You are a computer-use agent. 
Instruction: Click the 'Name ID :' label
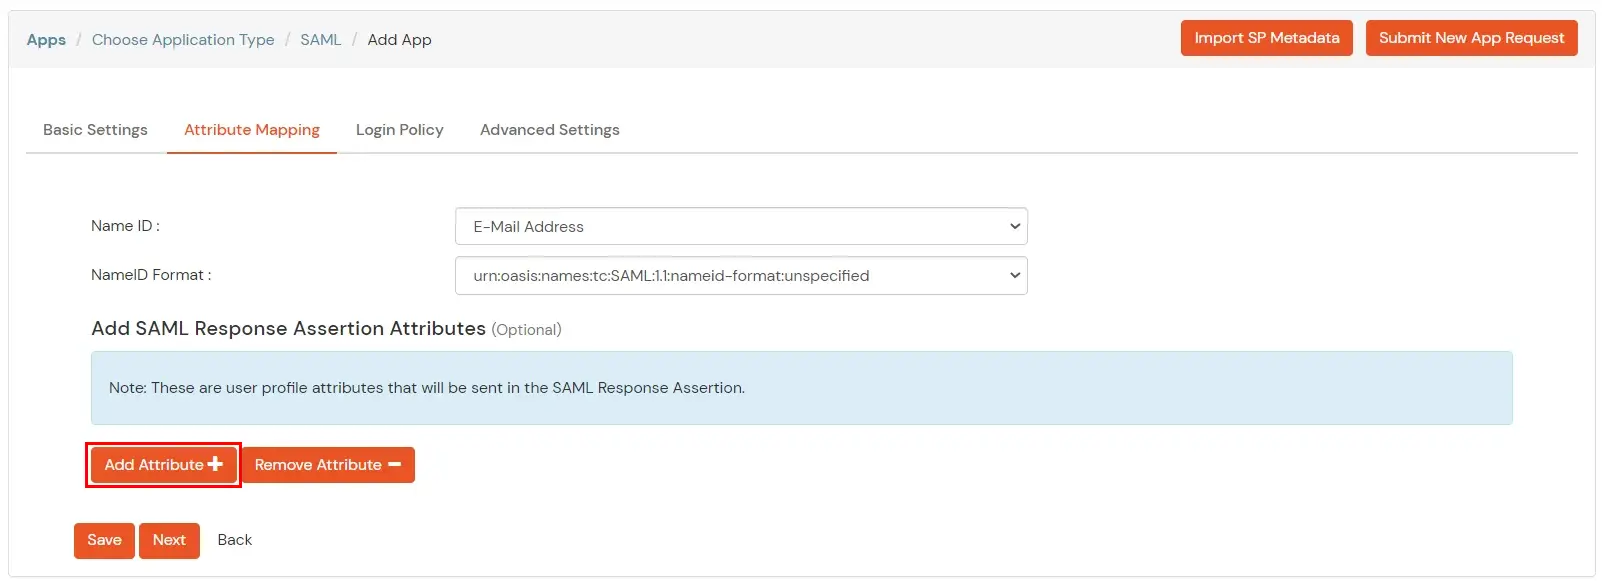(125, 226)
